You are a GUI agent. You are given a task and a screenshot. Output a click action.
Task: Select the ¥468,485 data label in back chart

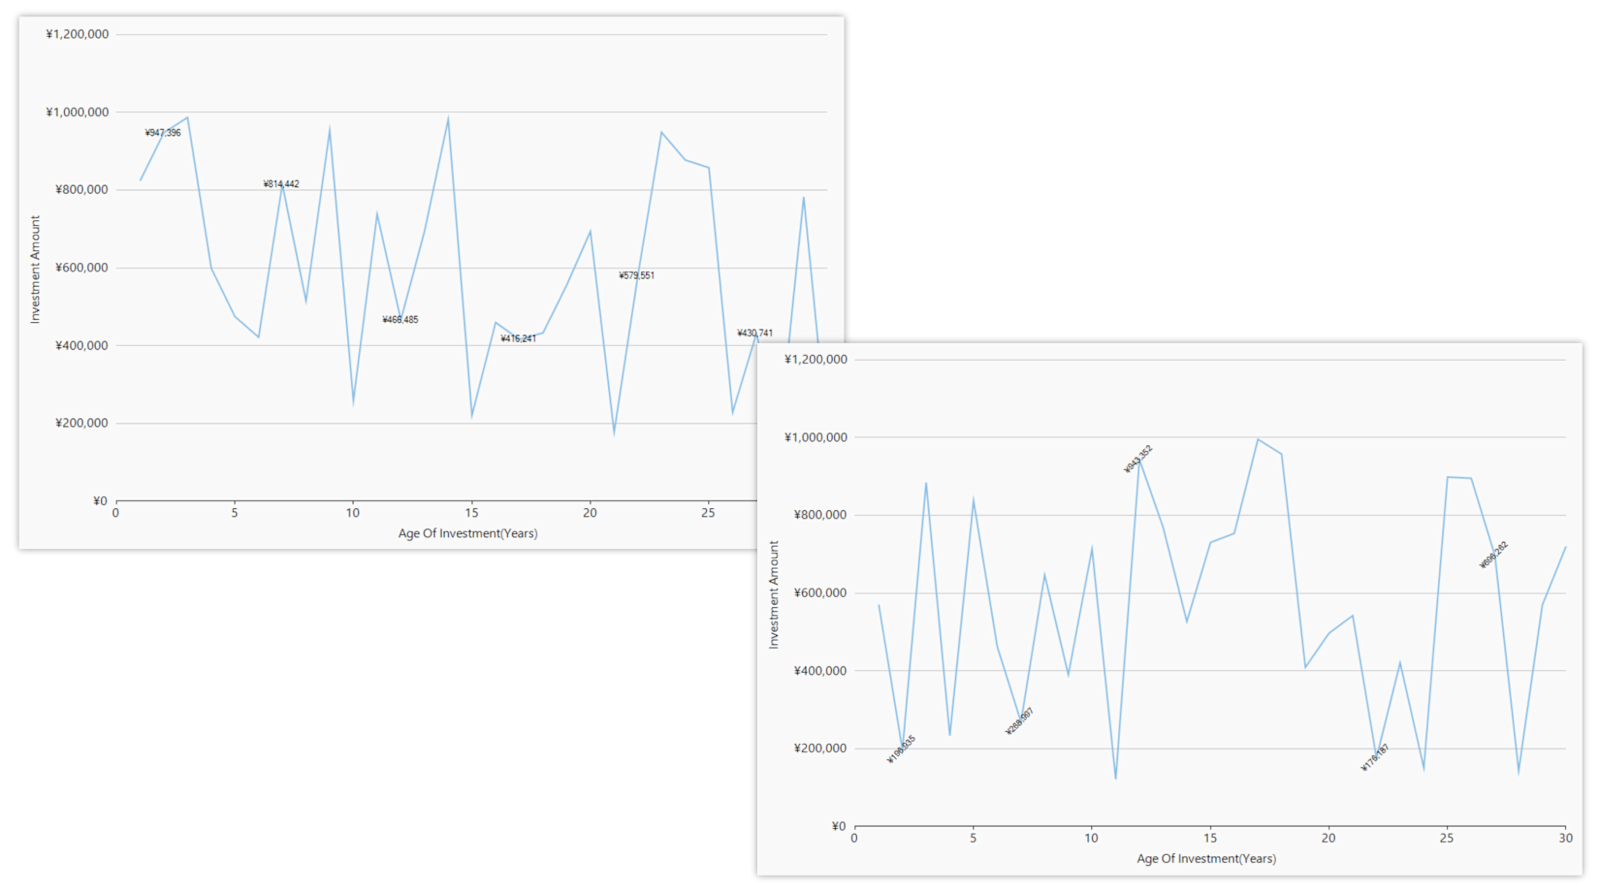400,320
